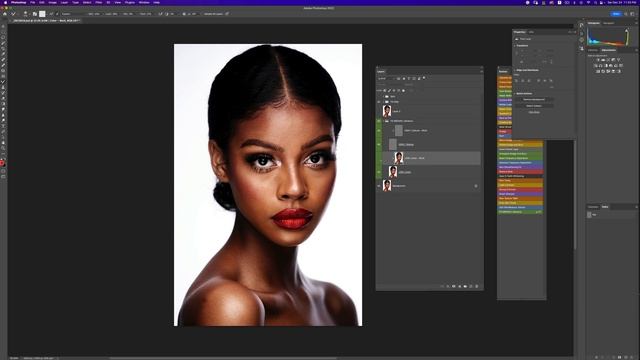This screenshot has height=360, width=640.
Task: Switch to the Channels tab
Action: (593, 207)
